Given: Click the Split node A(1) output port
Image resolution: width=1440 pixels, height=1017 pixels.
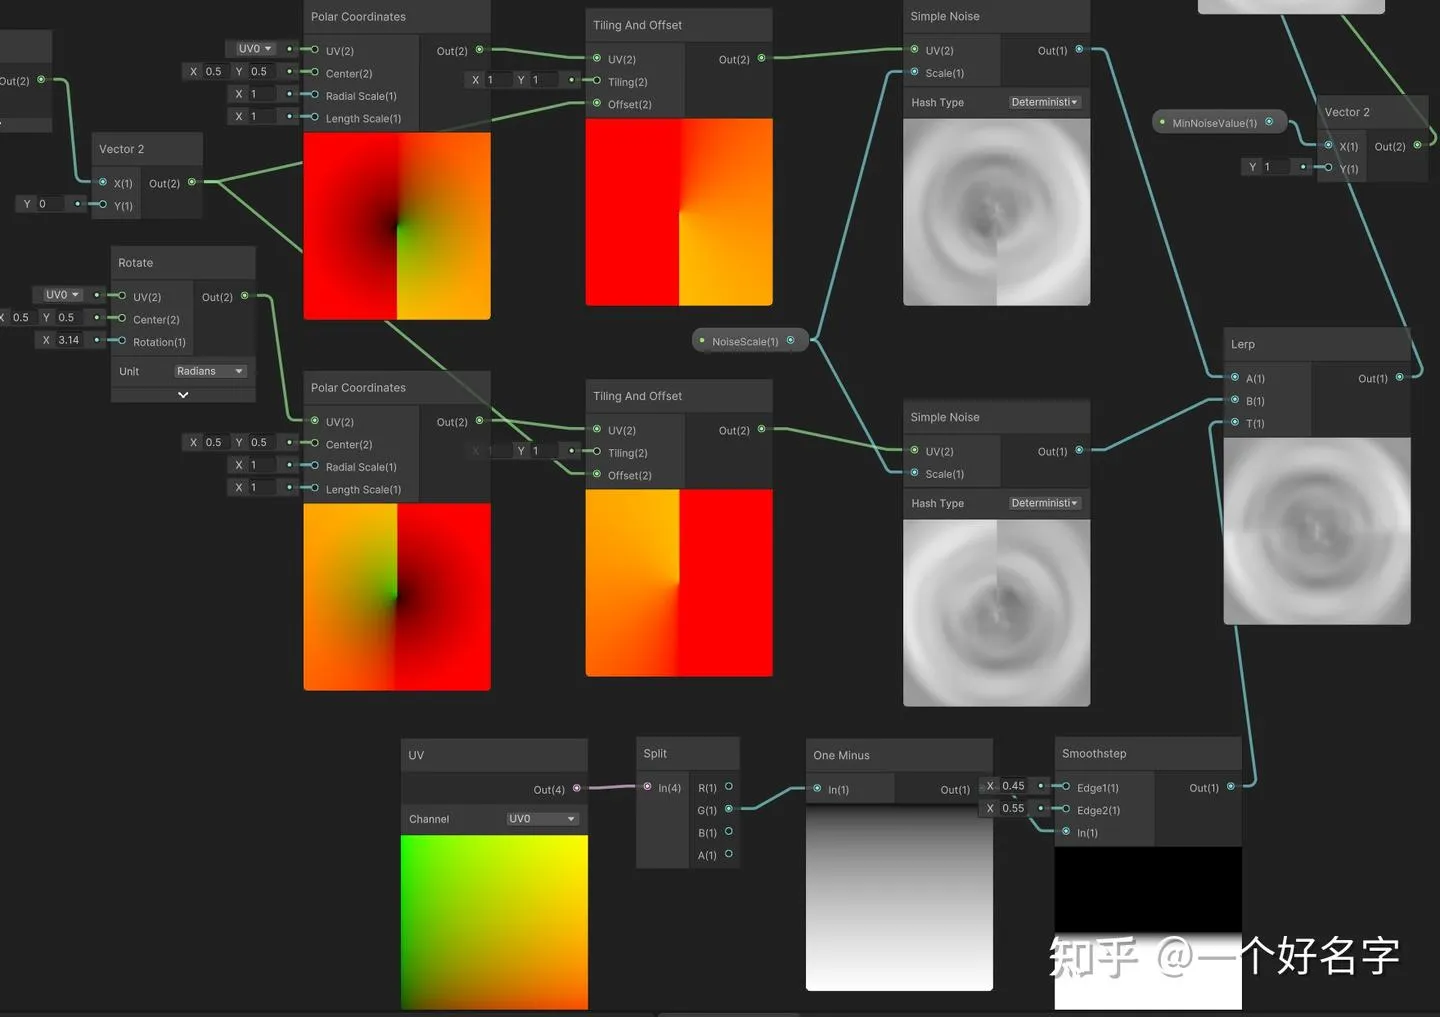Looking at the screenshot, I should [x=729, y=854].
